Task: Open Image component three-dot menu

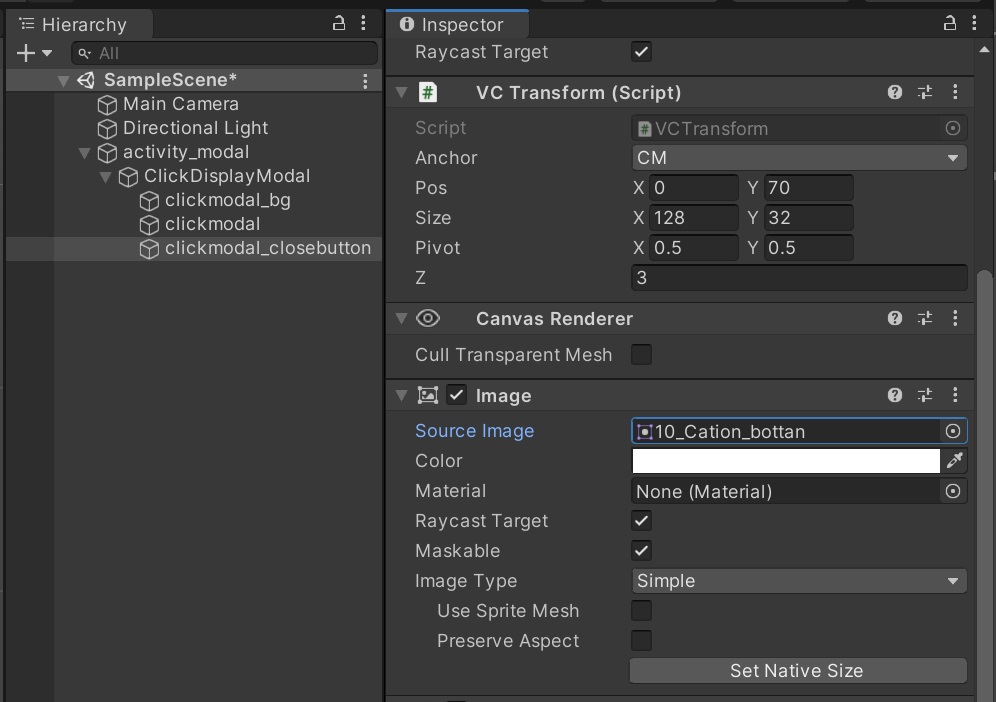Action: (955, 395)
